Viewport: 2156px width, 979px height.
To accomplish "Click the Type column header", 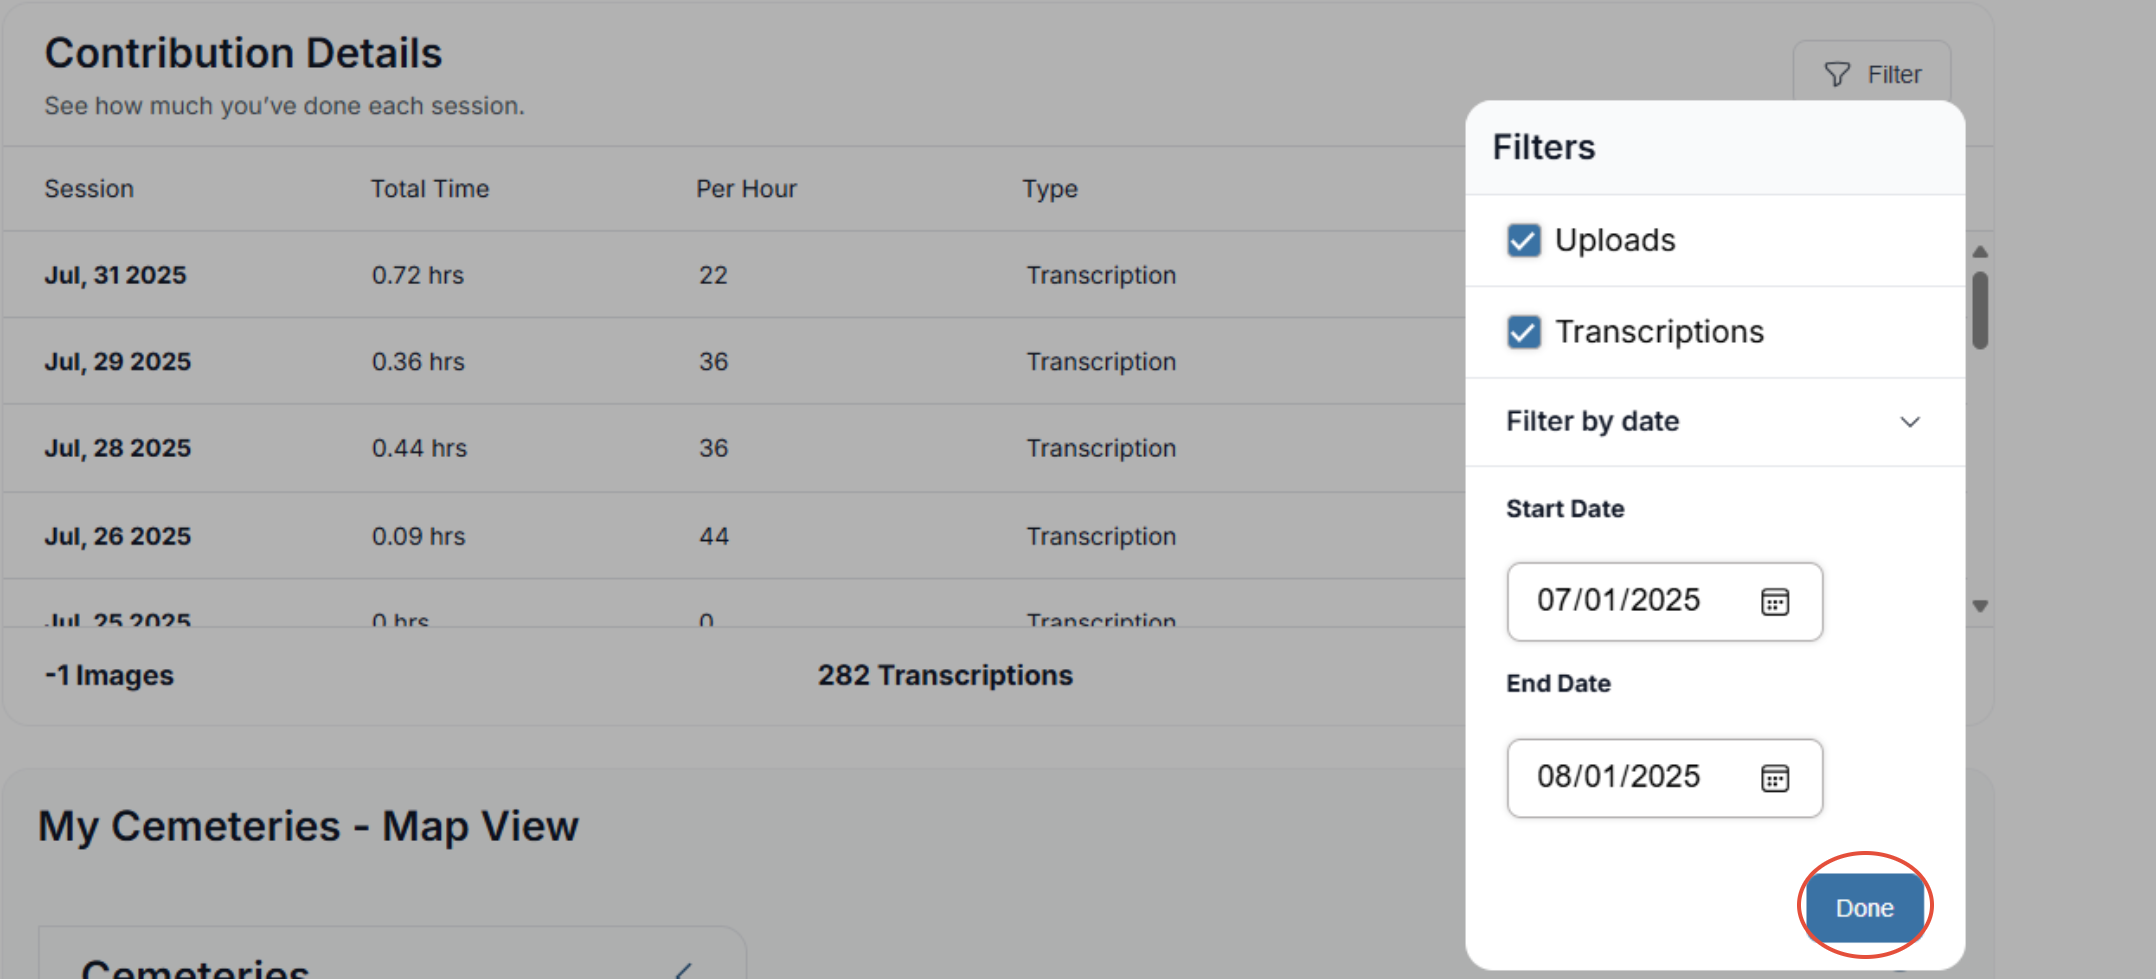I will (1050, 189).
